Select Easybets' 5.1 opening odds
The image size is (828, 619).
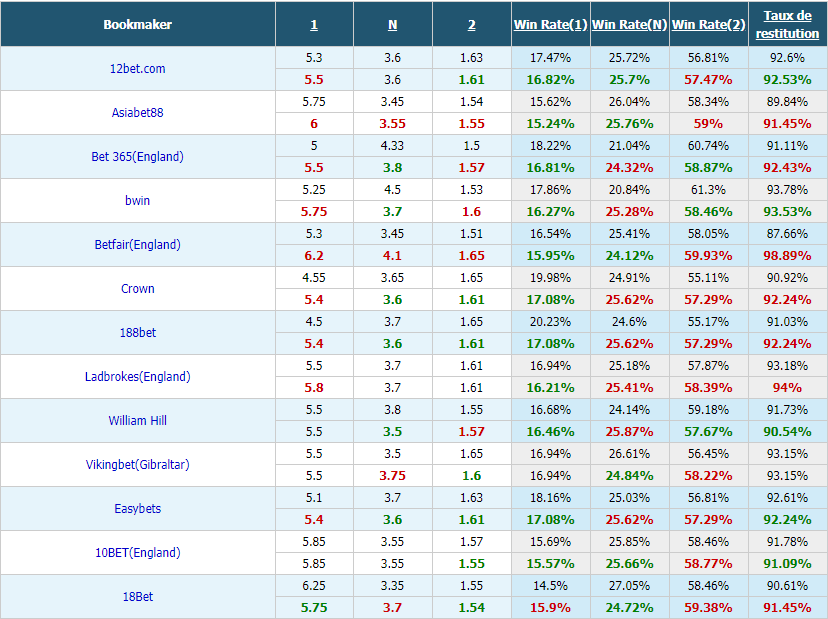314,498
